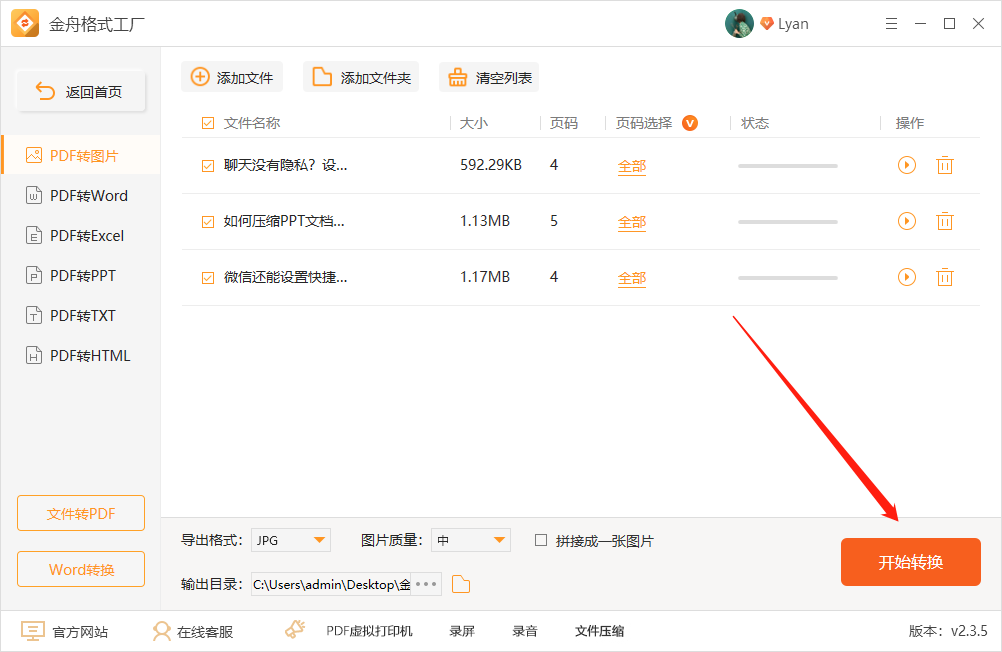Start conversion of 如何压缩PPT文档 with play icon
The width and height of the screenshot is (1002, 652).
pyautogui.click(x=907, y=221)
